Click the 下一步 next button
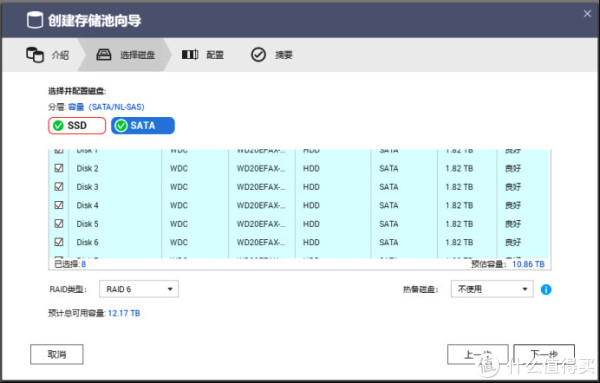This screenshot has height=383, width=600. [x=544, y=354]
